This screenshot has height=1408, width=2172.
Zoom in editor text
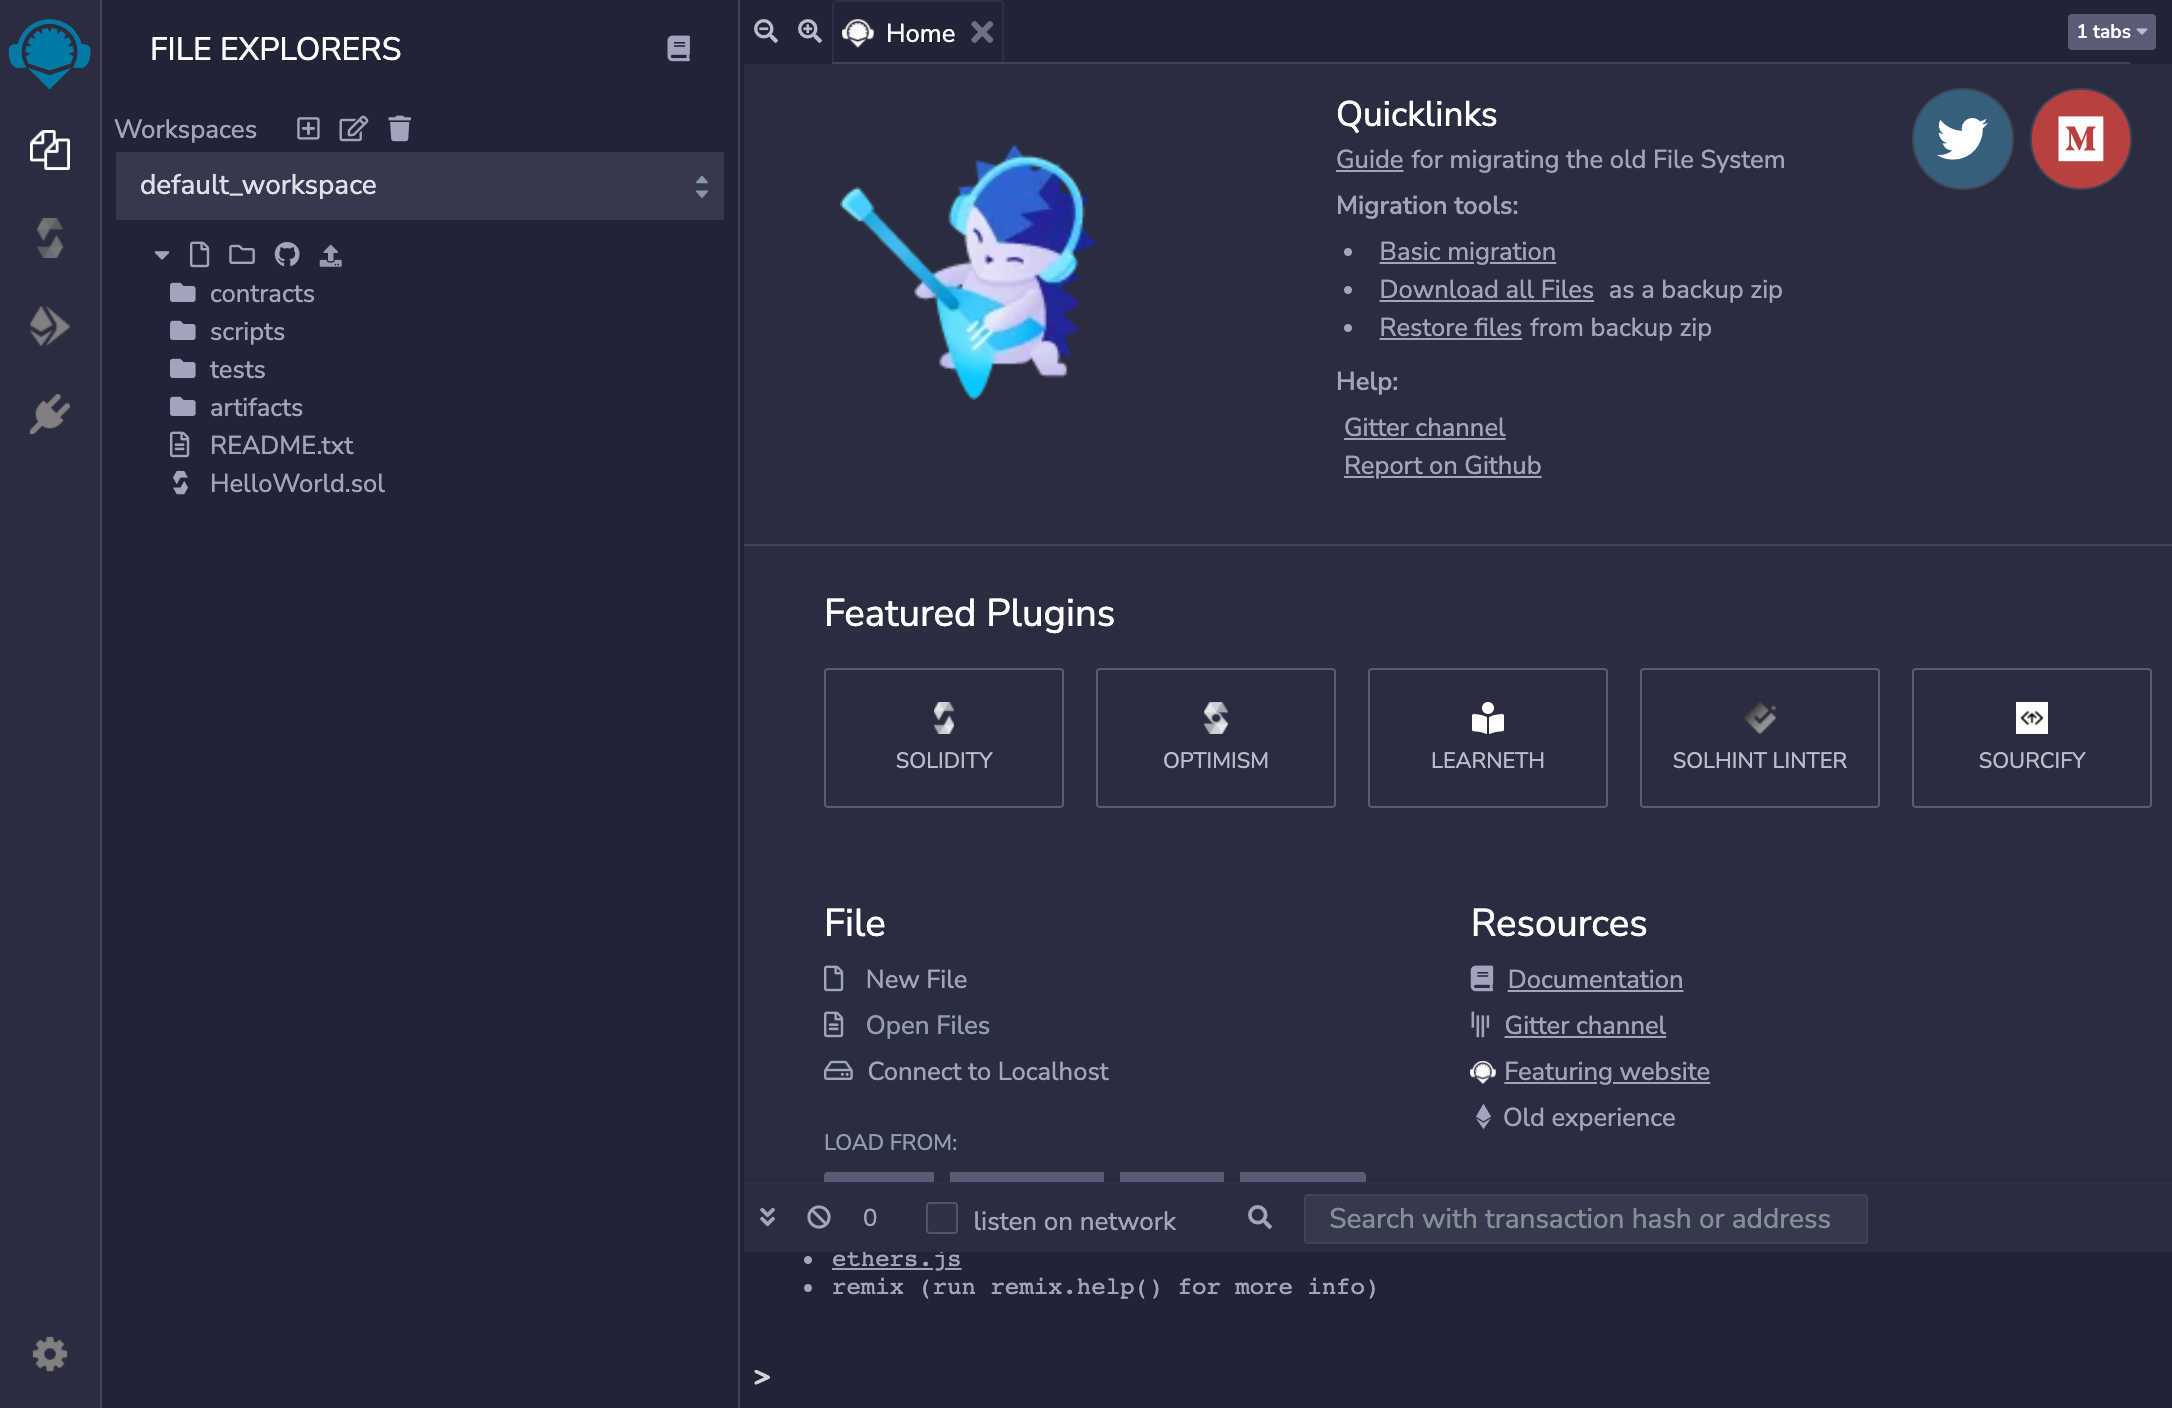pos(809,32)
